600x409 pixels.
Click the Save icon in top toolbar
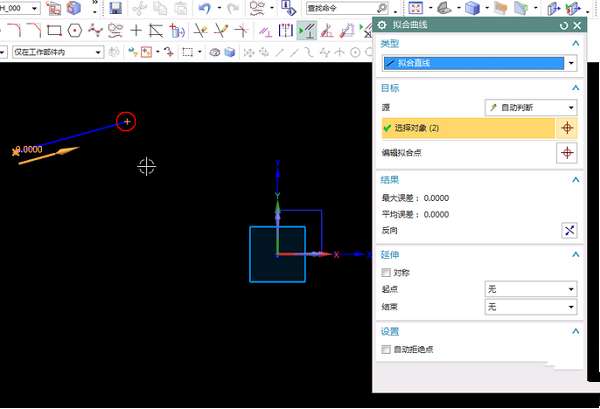tap(116, 8)
